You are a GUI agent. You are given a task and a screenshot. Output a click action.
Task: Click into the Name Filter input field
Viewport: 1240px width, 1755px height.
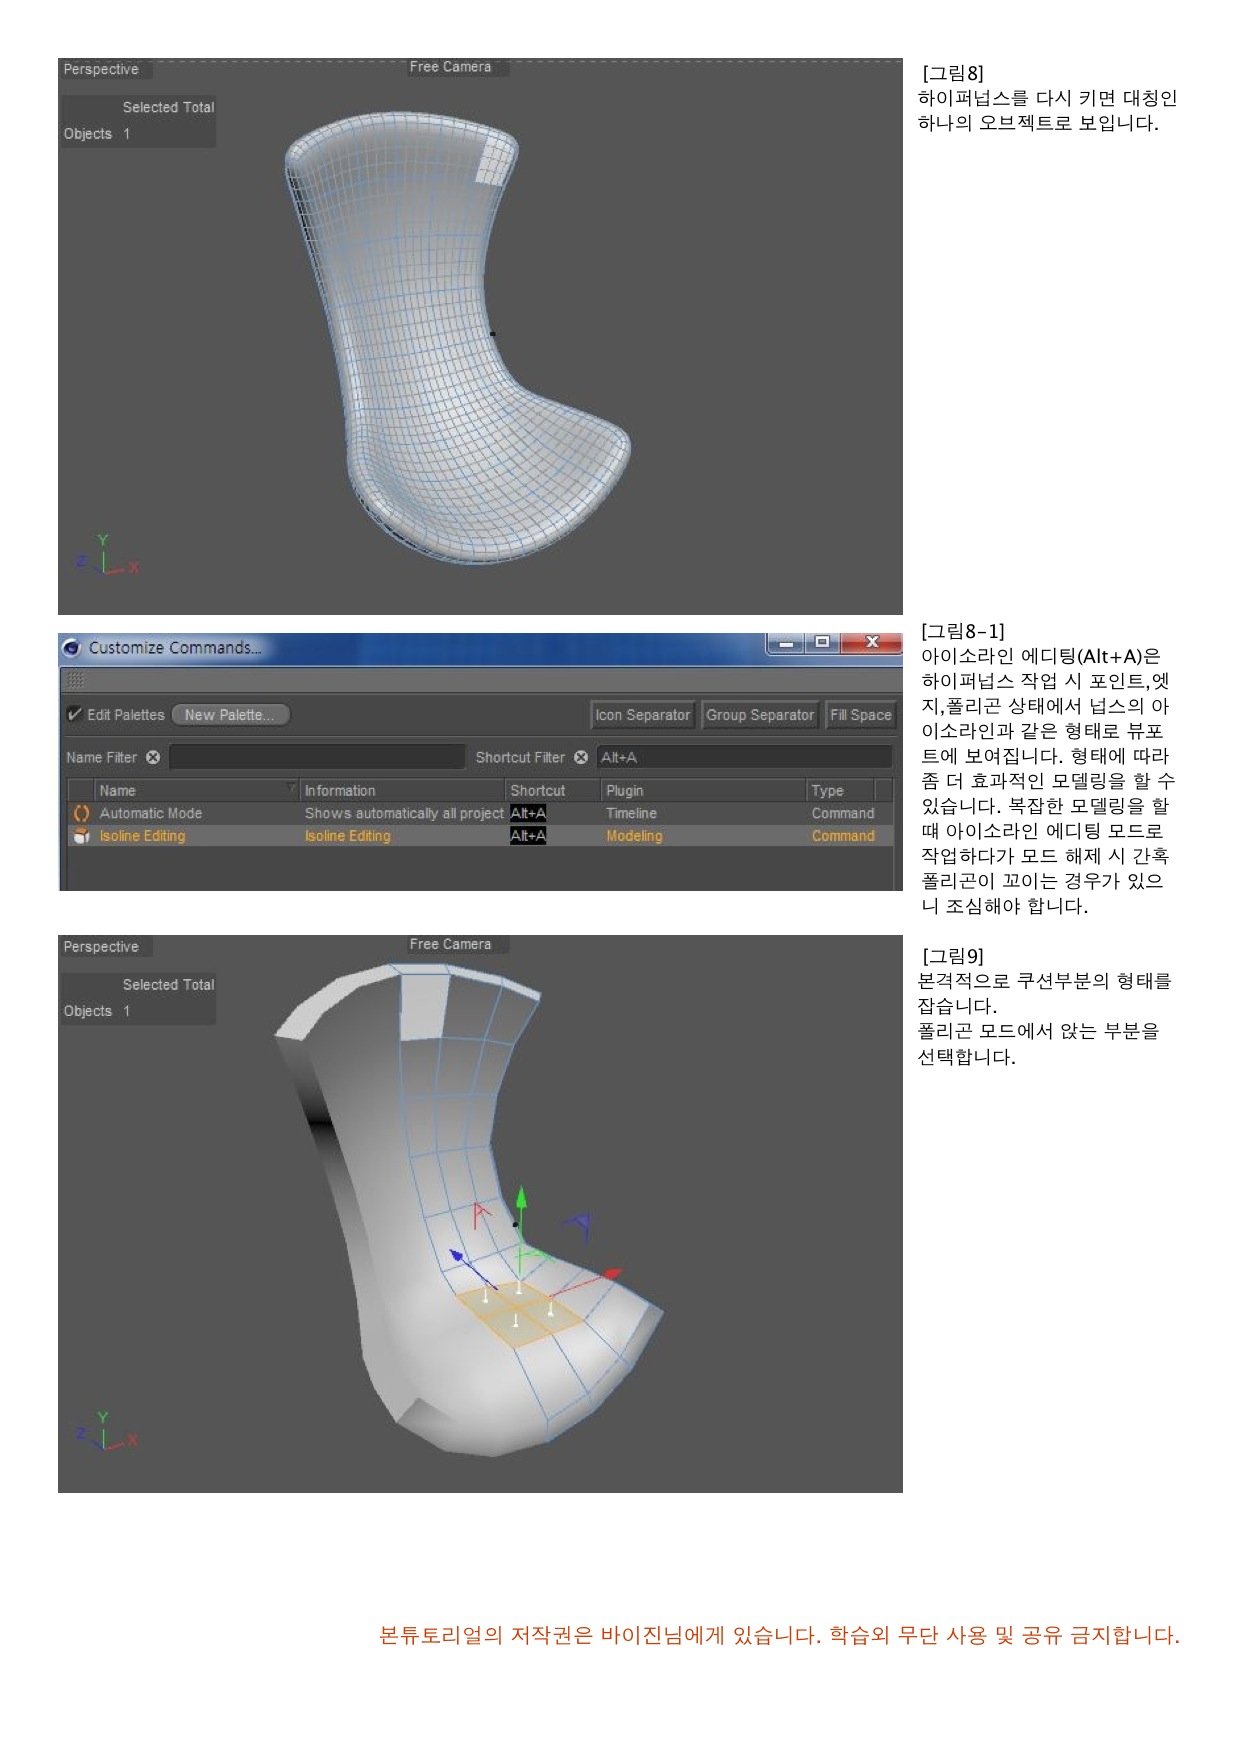click(x=317, y=757)
